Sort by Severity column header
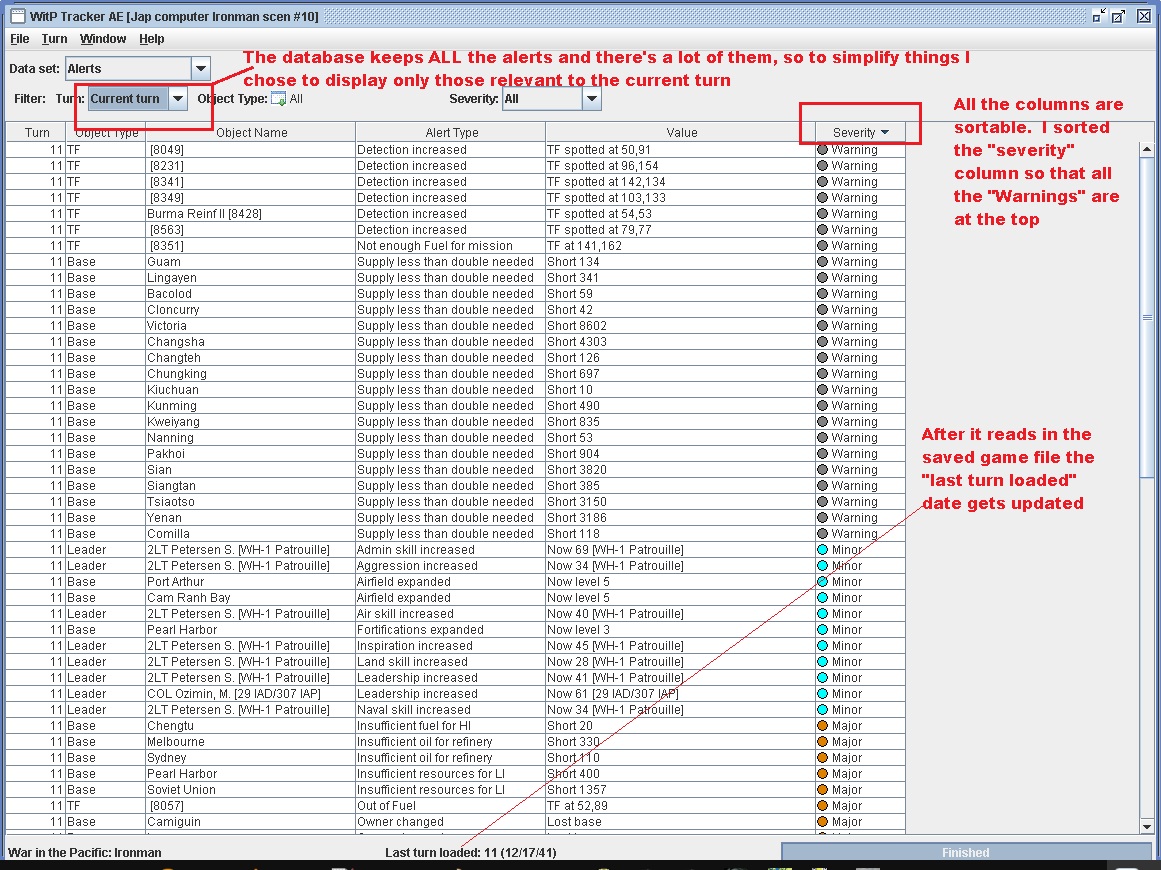1161x870 pixels. [860, 133]
